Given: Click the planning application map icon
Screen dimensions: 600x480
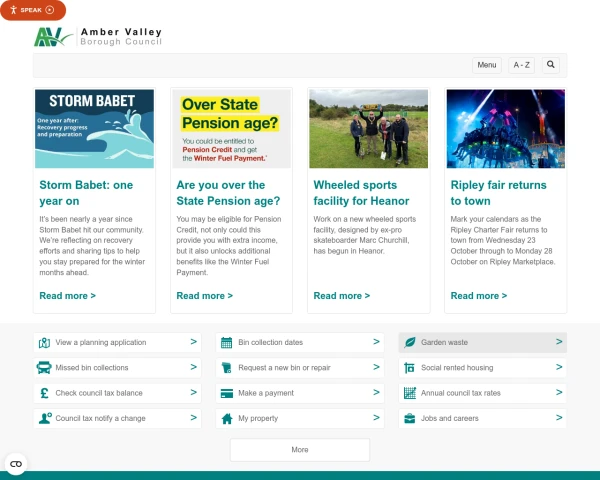Looking at the screenshot, I should click(44, 342).
